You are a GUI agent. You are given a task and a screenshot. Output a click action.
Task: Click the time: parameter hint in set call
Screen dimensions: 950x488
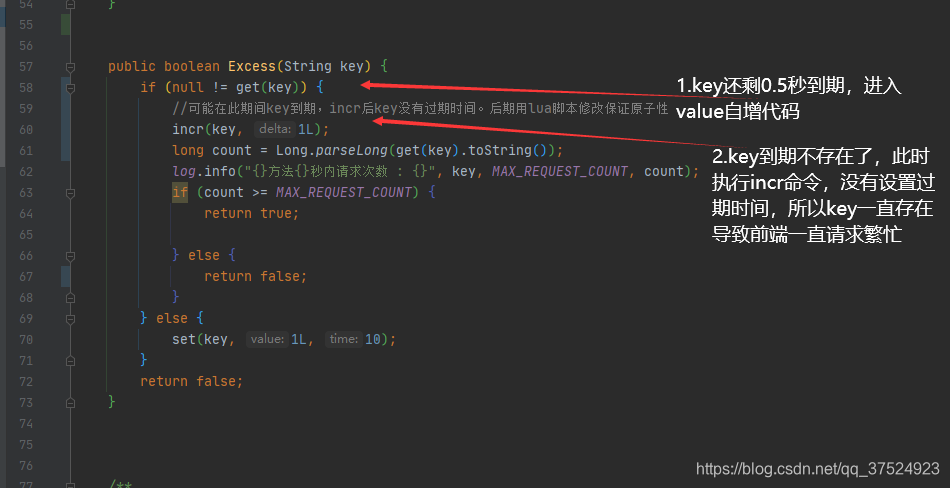pyautogui.click(x=344, y=339)
